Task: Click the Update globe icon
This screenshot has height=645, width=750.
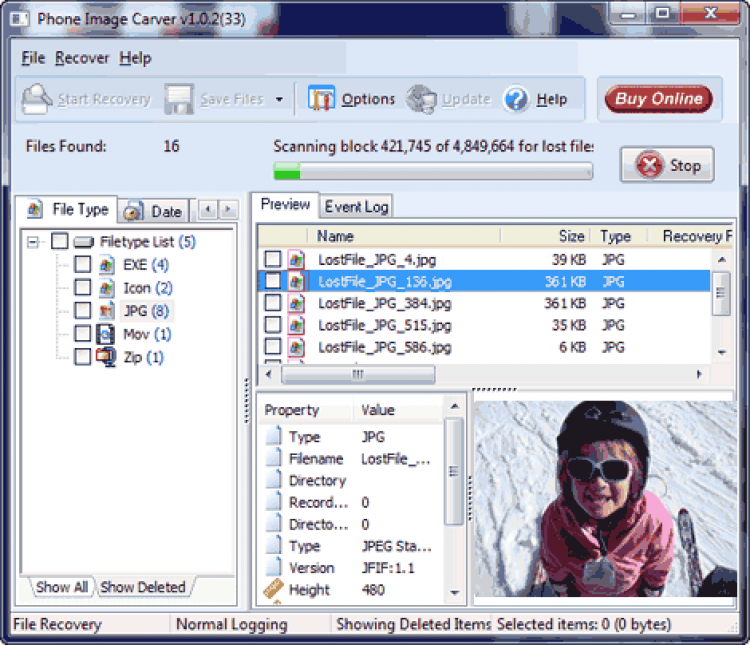Action: coord(421,99)
